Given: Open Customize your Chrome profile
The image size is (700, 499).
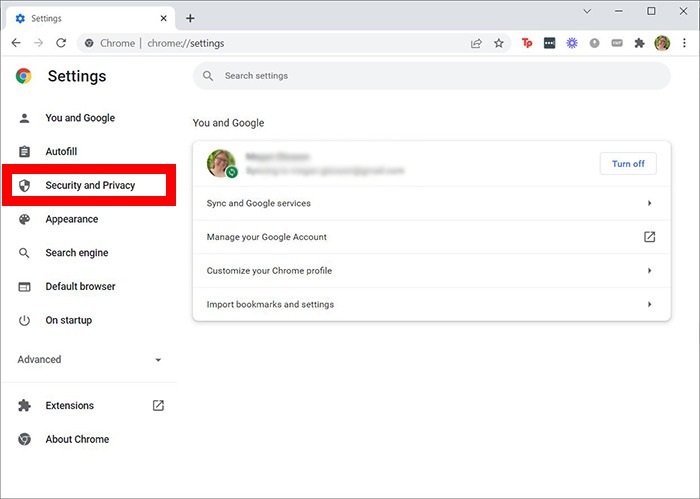Looking at the screenshot, I should (x=432, y=270).
